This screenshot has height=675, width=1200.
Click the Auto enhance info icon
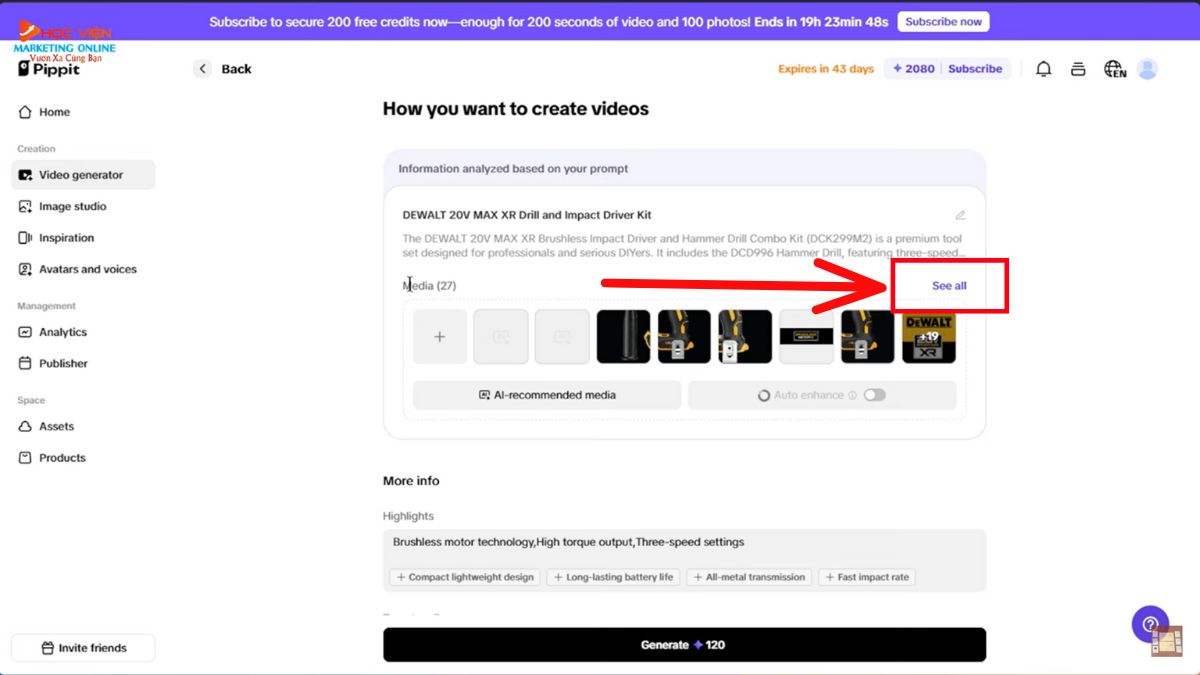click(852, 395)
